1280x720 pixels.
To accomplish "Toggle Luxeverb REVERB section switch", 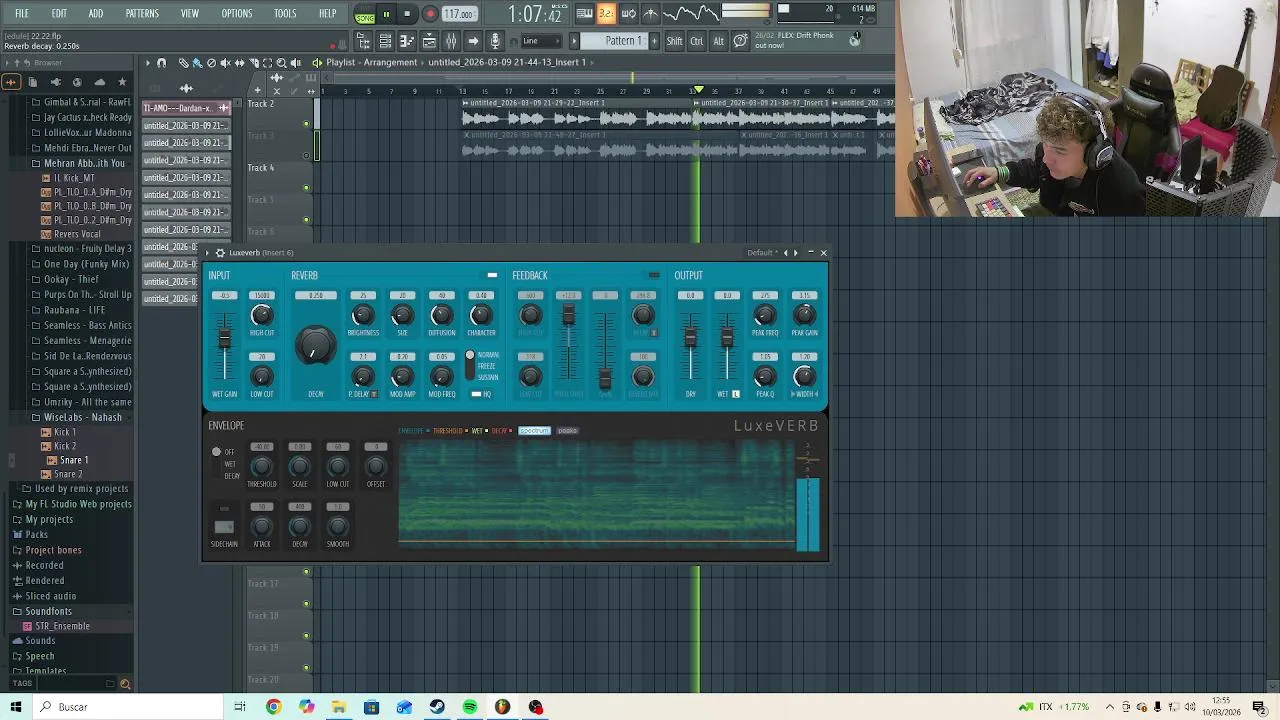I will [x=492, y=275].
